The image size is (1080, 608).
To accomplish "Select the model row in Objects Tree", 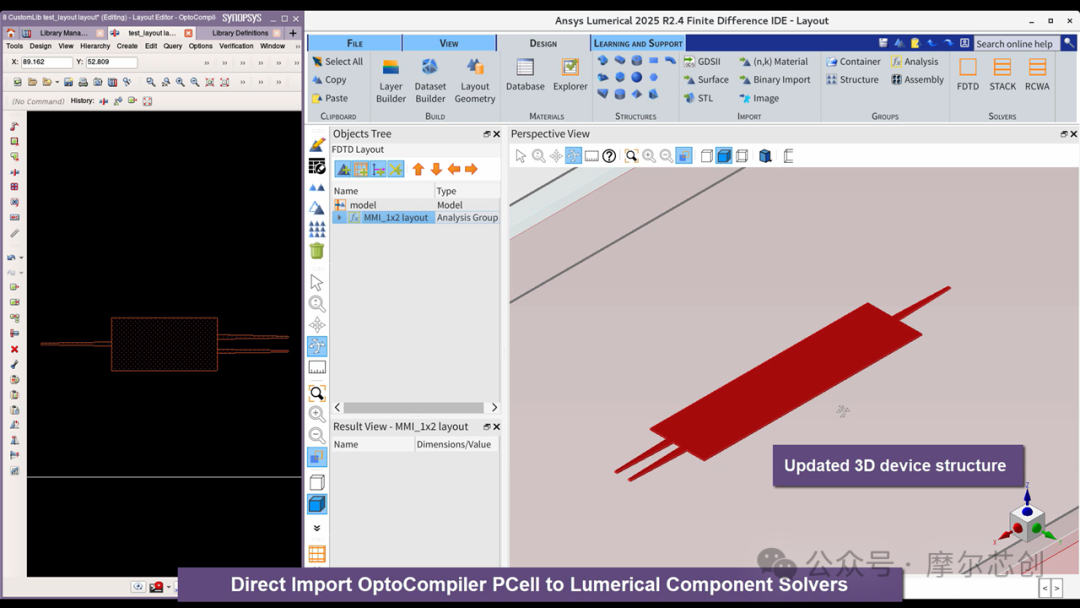I will click(x=416, y=205).
